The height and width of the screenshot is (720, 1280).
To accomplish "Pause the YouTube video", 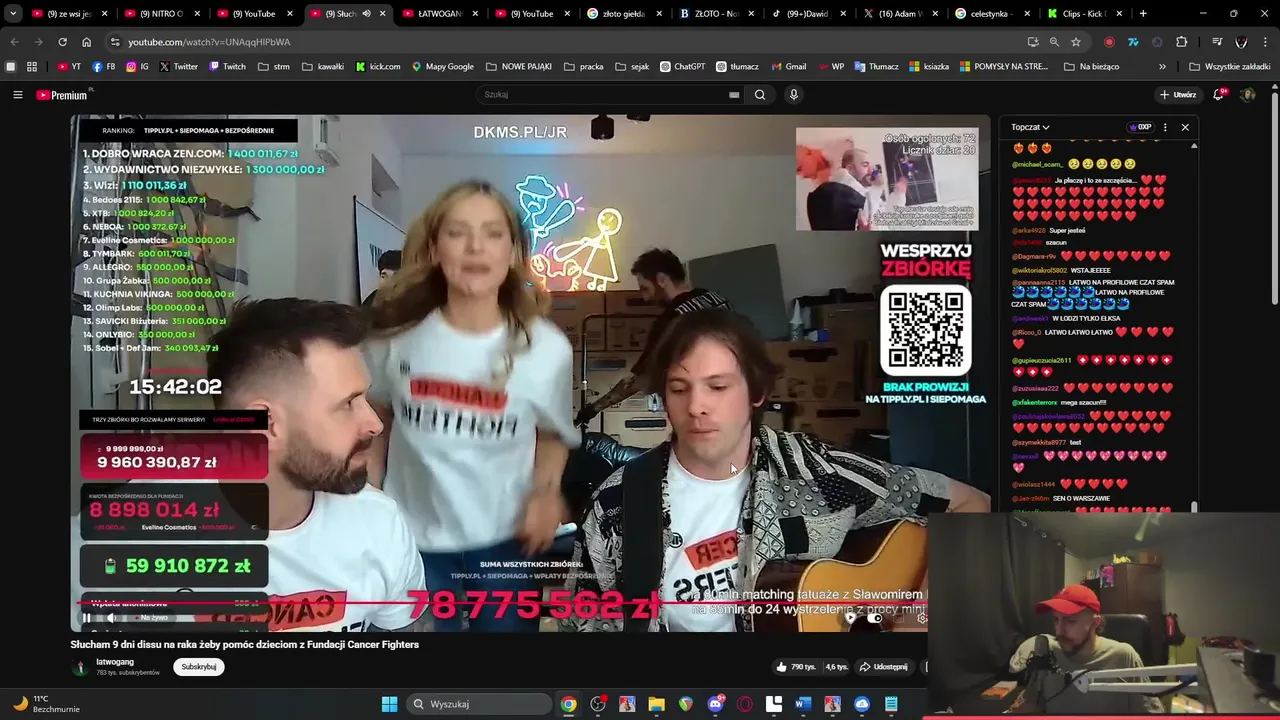I will tap(86, 618).
